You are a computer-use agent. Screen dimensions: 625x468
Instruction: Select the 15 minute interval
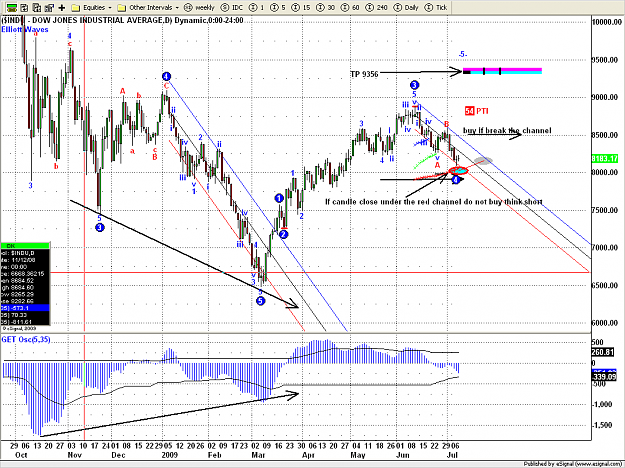pos(301,8)
